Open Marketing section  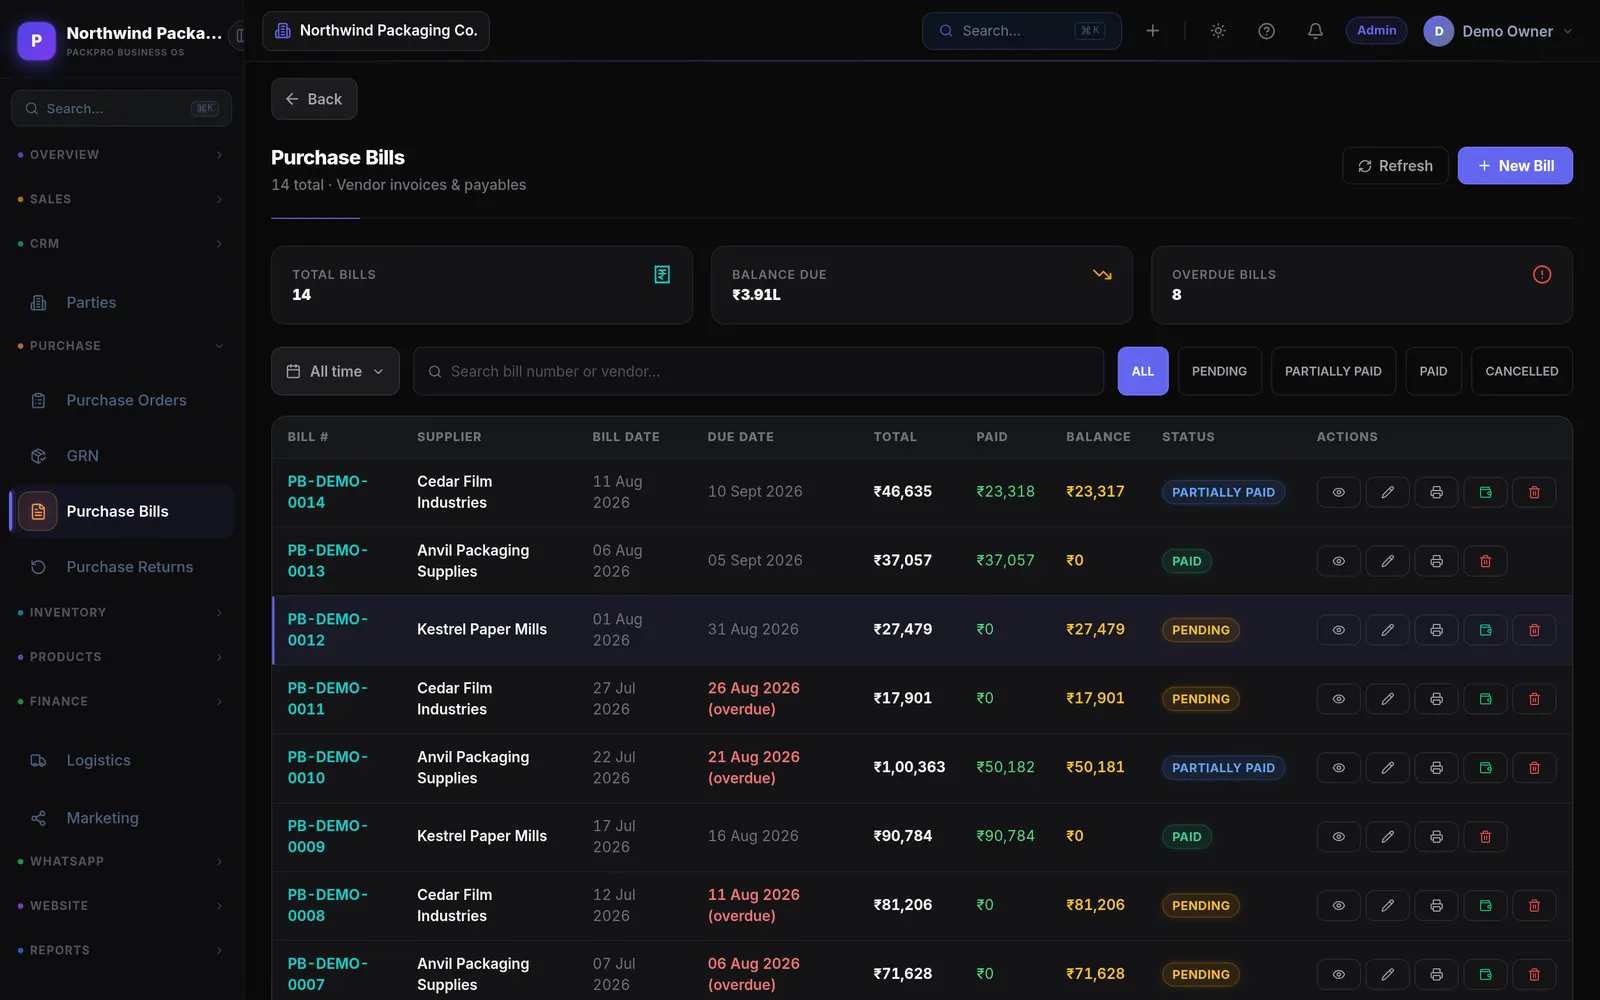(x=122, y=818)
